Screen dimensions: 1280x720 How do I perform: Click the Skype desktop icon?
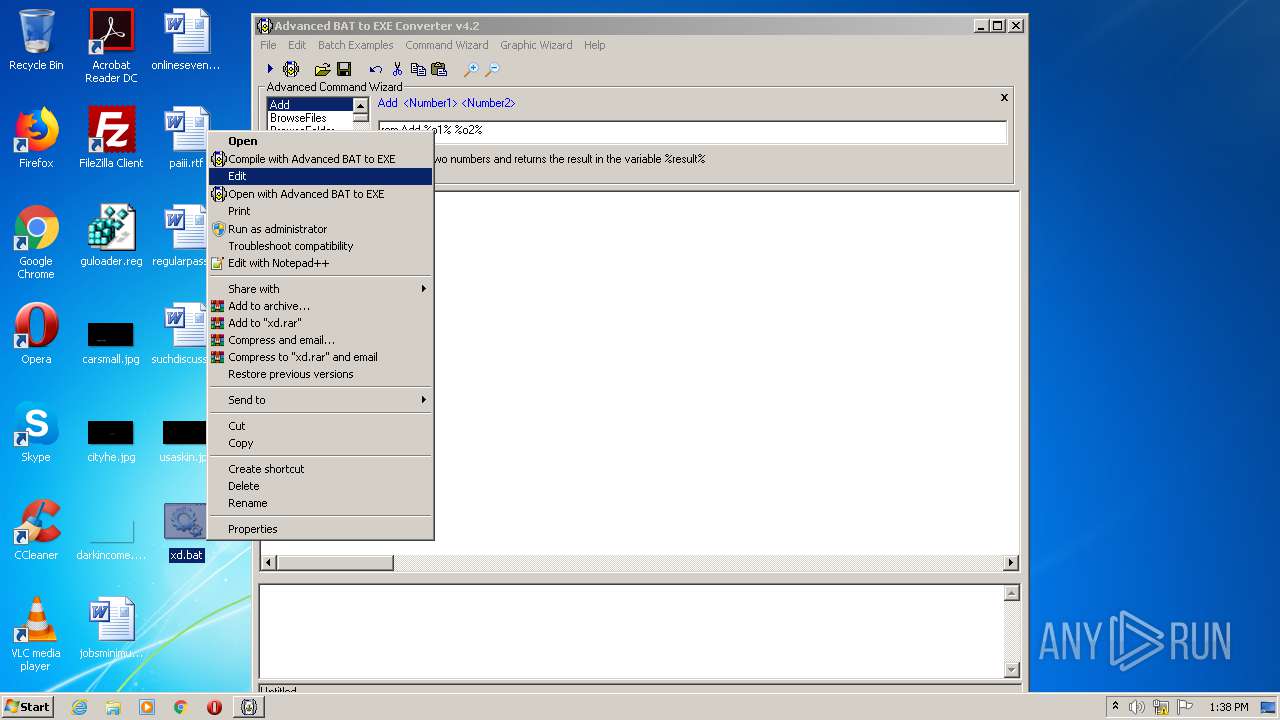[36, 432]
